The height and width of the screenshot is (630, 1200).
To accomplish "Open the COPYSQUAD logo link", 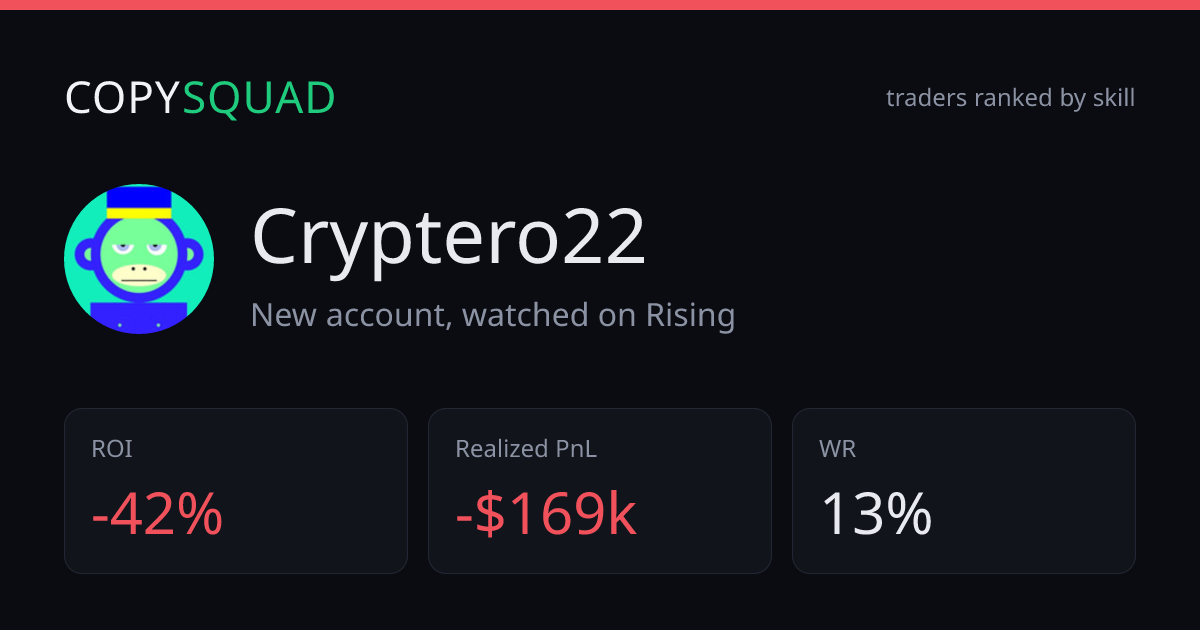I will (x=200, y=98).
